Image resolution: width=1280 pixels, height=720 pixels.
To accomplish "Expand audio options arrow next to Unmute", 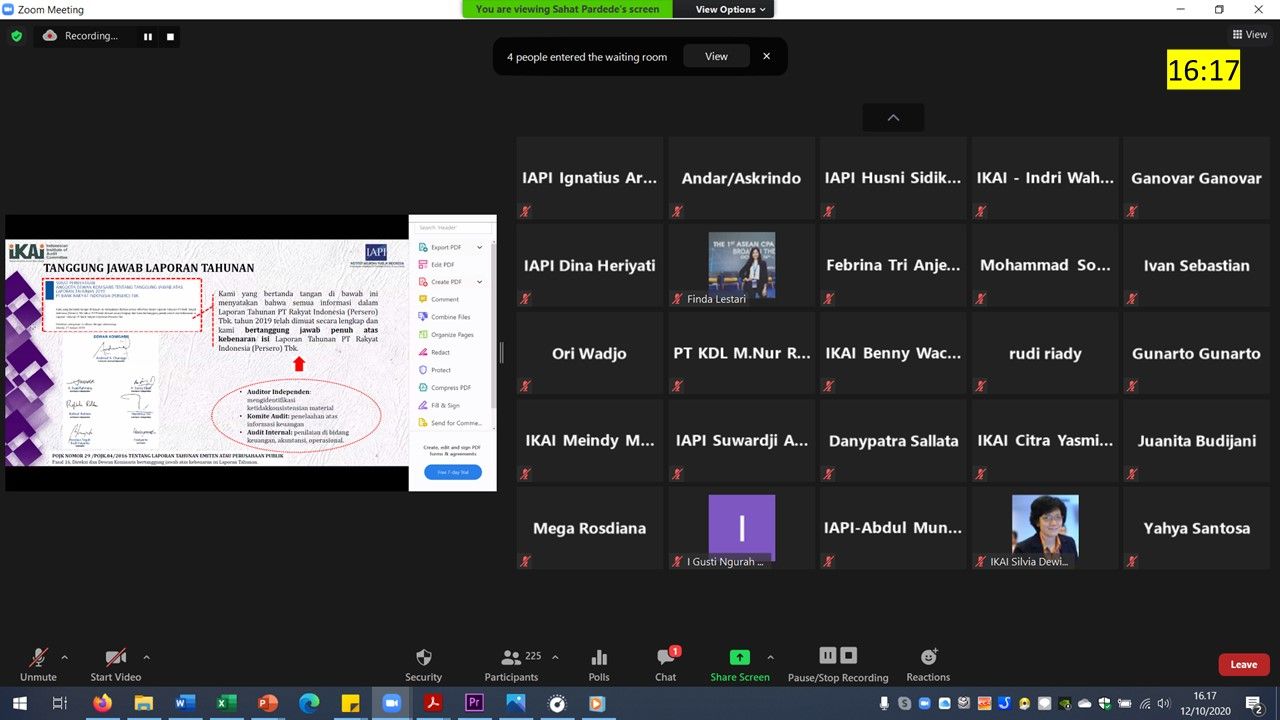I will tap(65, 657).
